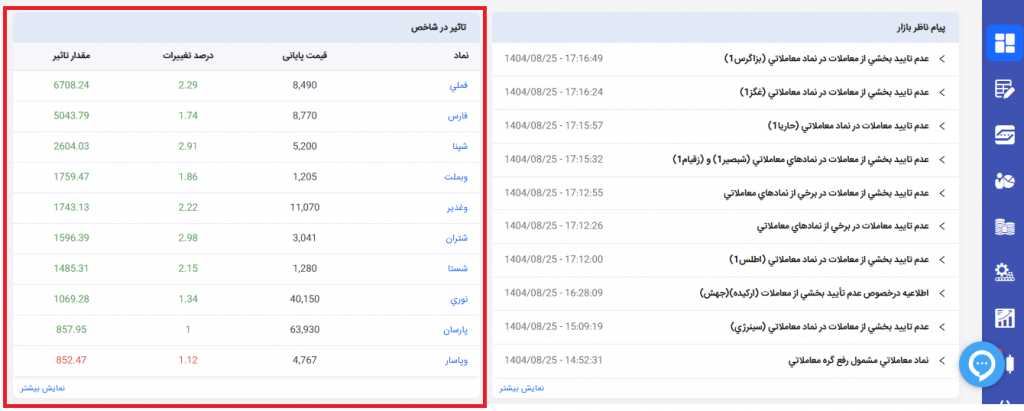The width and height of the screenshot is (1024, 411).
Task: Click the closing price 63,930
Action: click(x=304, y=329)
